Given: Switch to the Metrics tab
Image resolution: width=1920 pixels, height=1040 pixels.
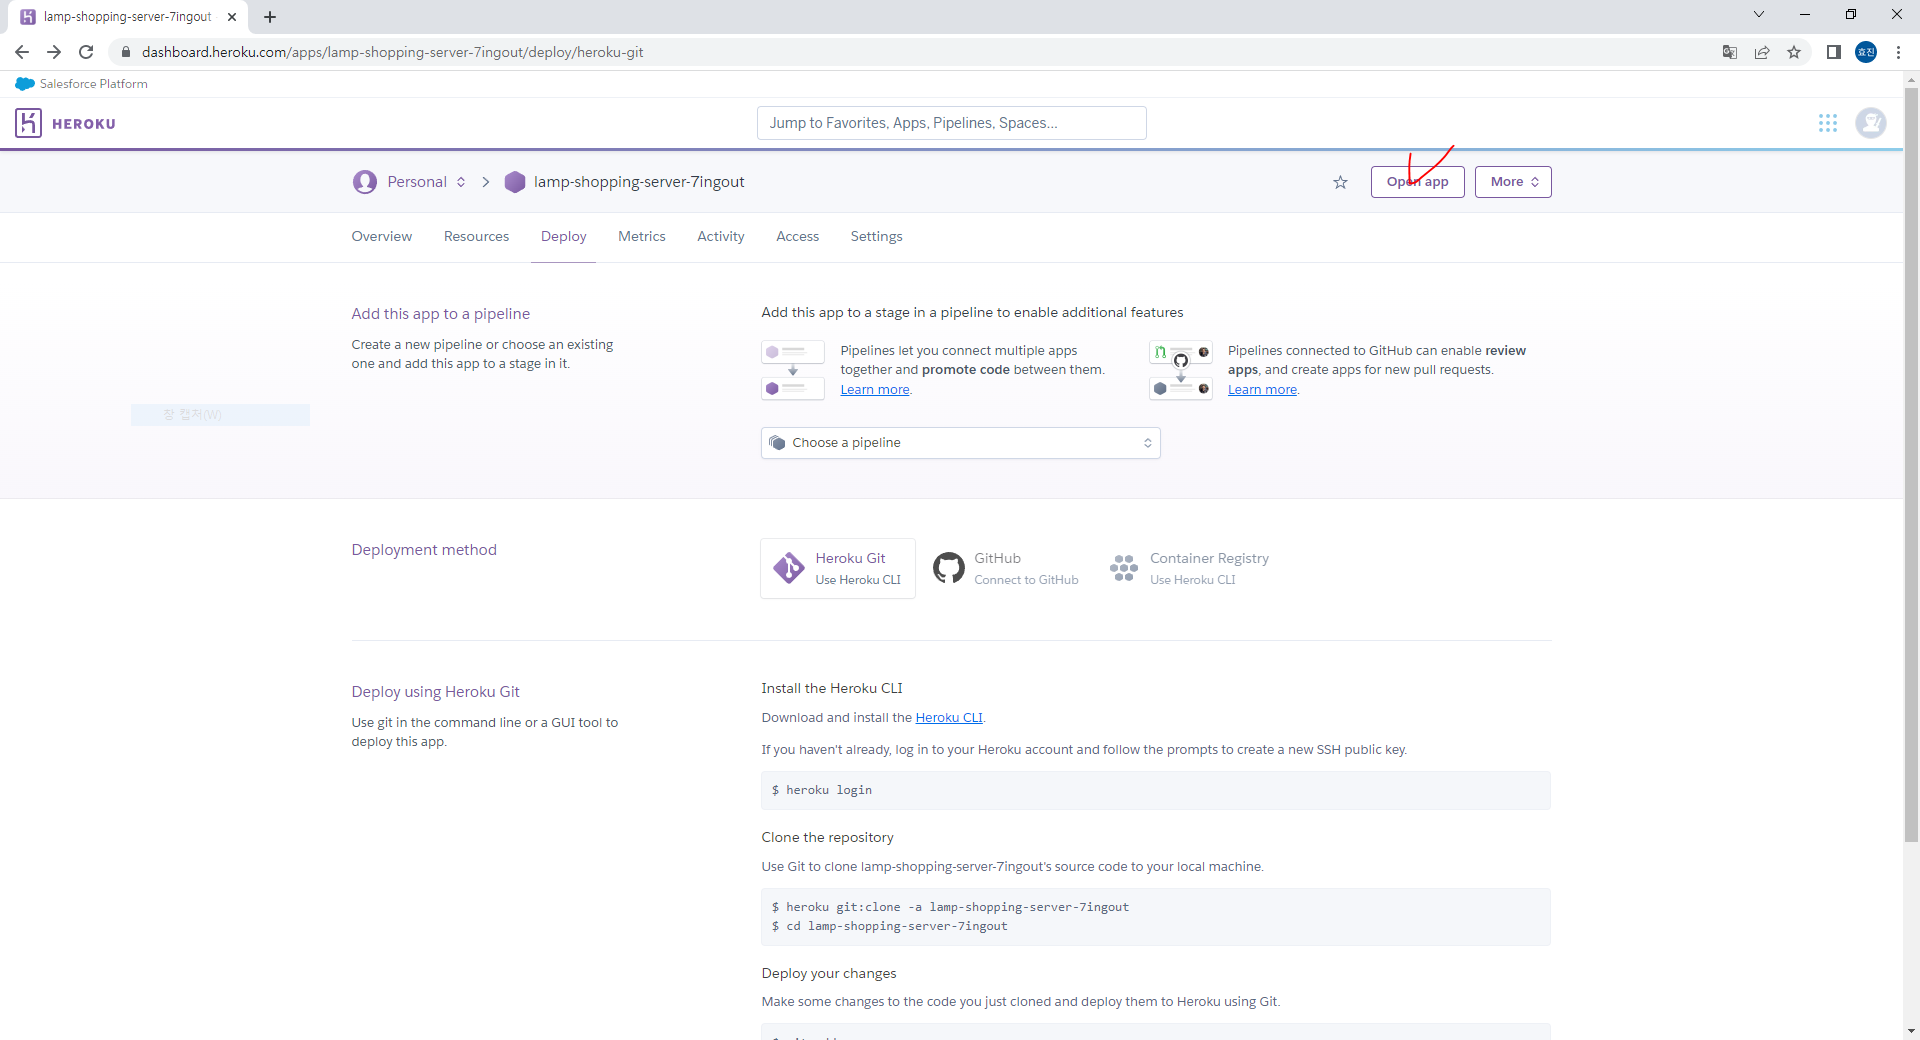Looking at the screenshot, I should [x=642, y=236].
